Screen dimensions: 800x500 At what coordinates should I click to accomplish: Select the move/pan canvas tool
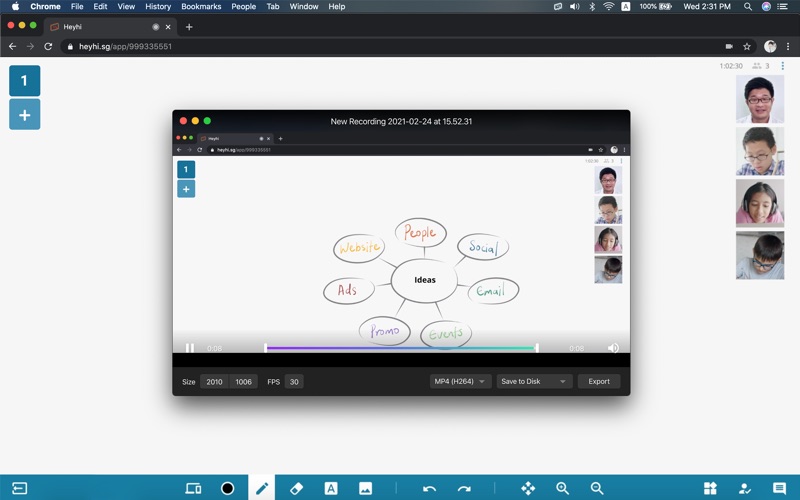[x=528, y=488]
